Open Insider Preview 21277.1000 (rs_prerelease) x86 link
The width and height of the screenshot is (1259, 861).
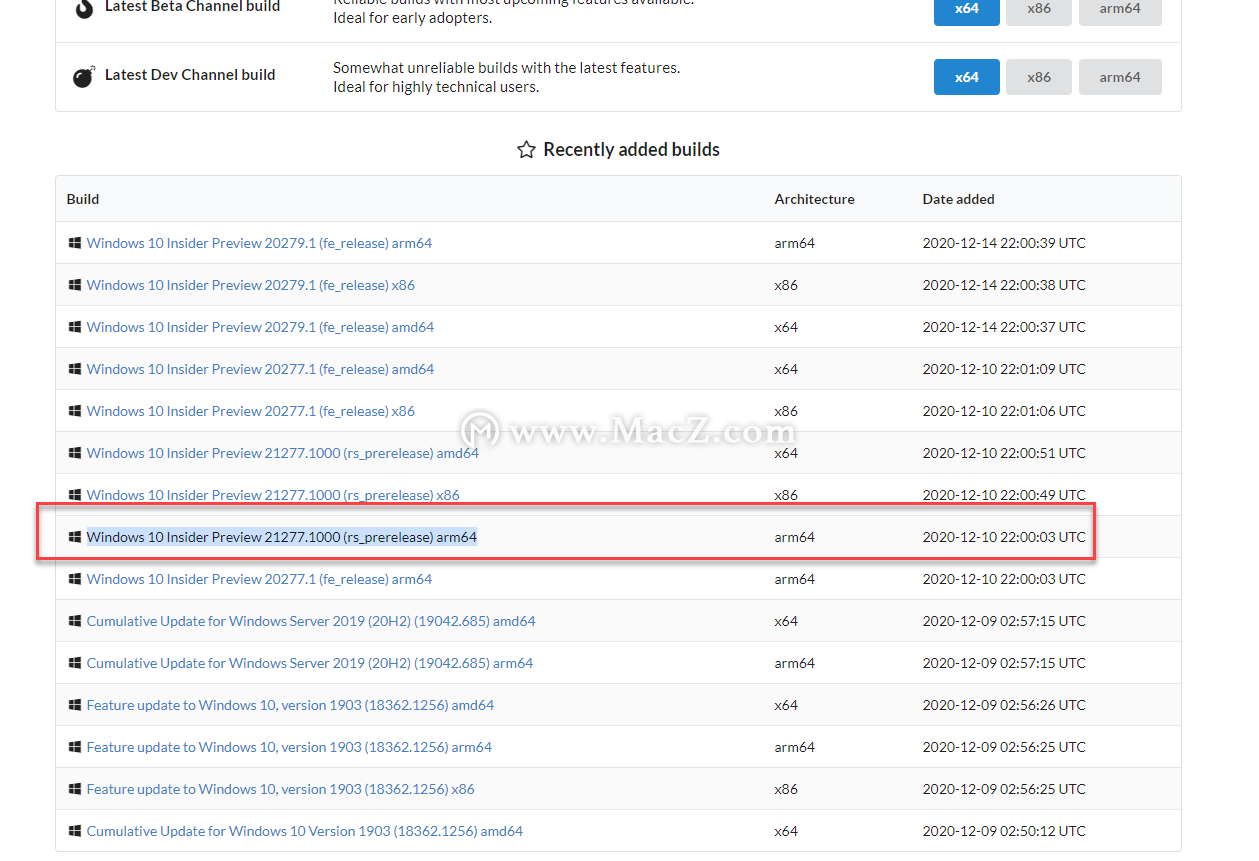pos(273,495)
